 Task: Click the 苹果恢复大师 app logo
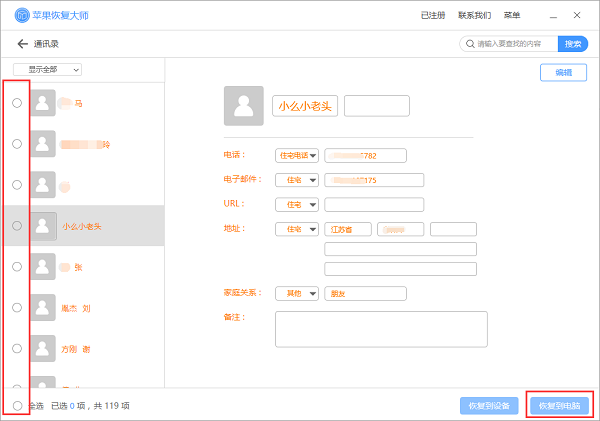click(21, 15)
